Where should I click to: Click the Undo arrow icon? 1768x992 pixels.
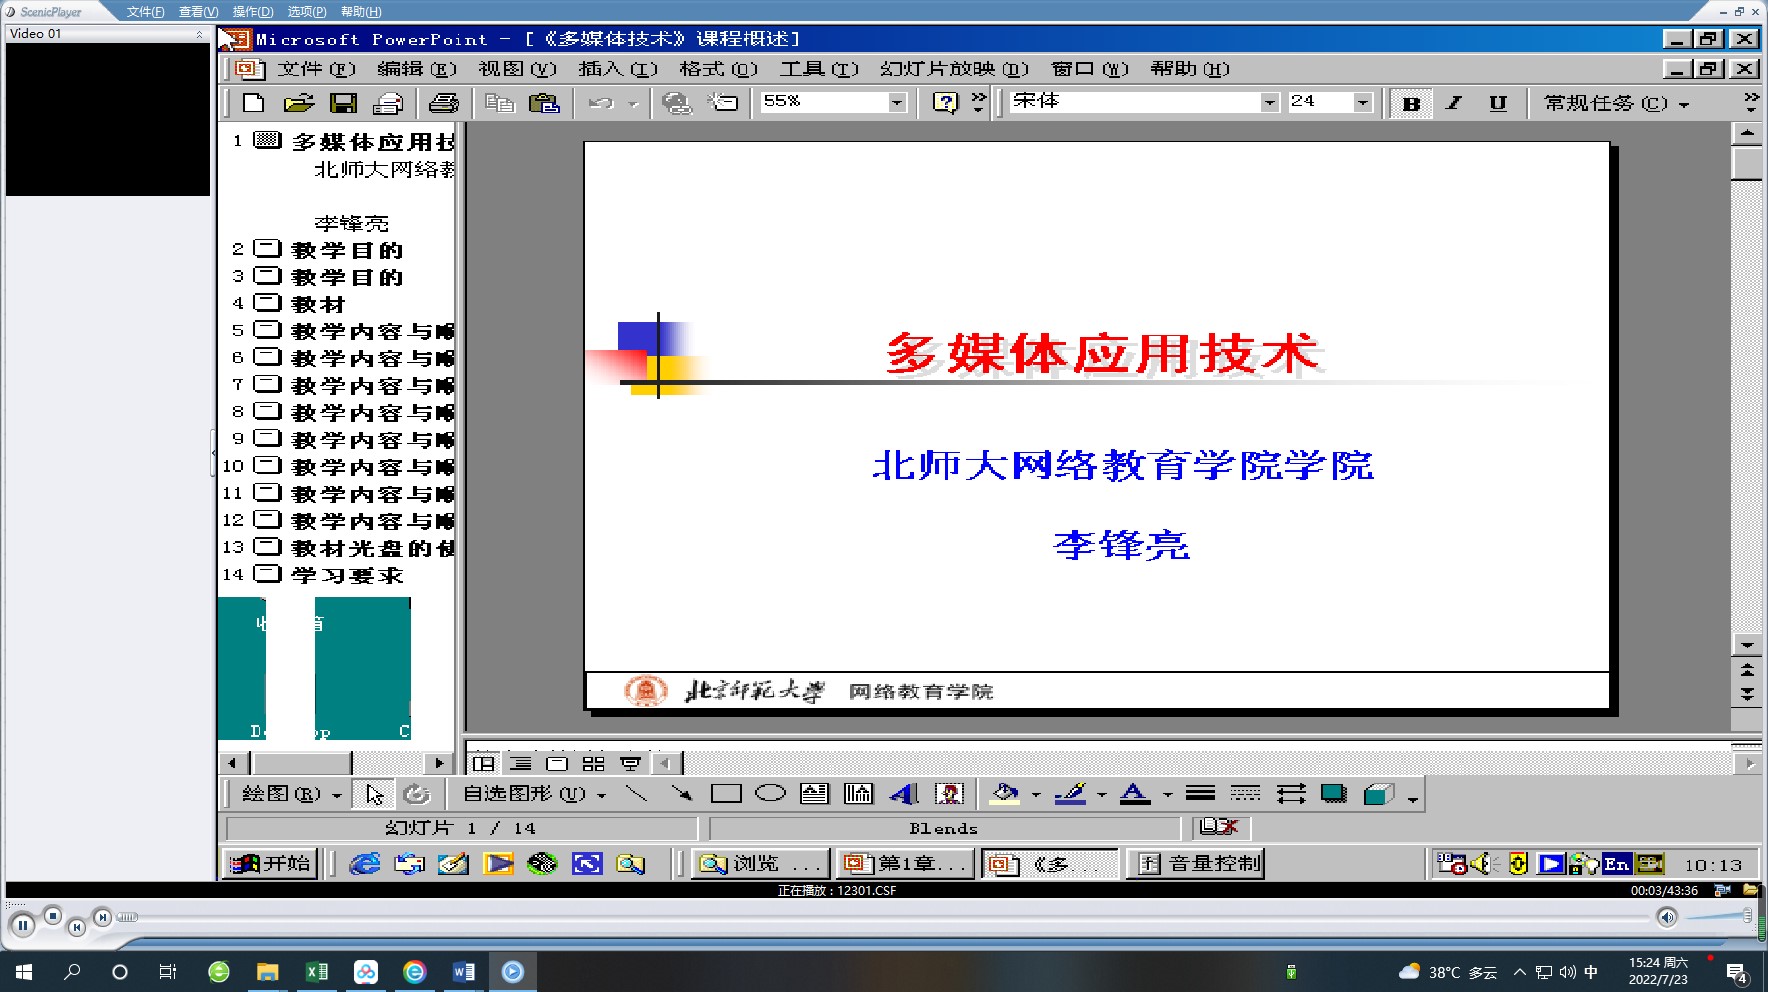(601, 103)
